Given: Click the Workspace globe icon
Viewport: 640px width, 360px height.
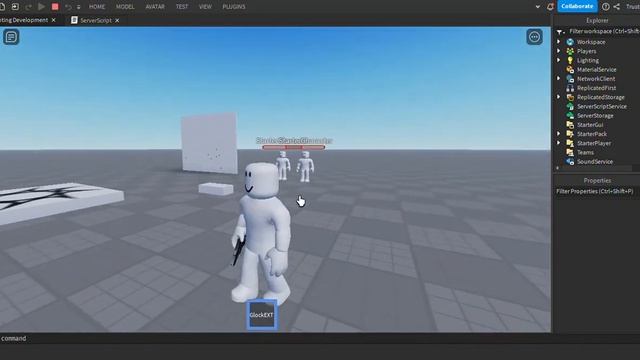Looking at the screenshot, I should (570, 42).
